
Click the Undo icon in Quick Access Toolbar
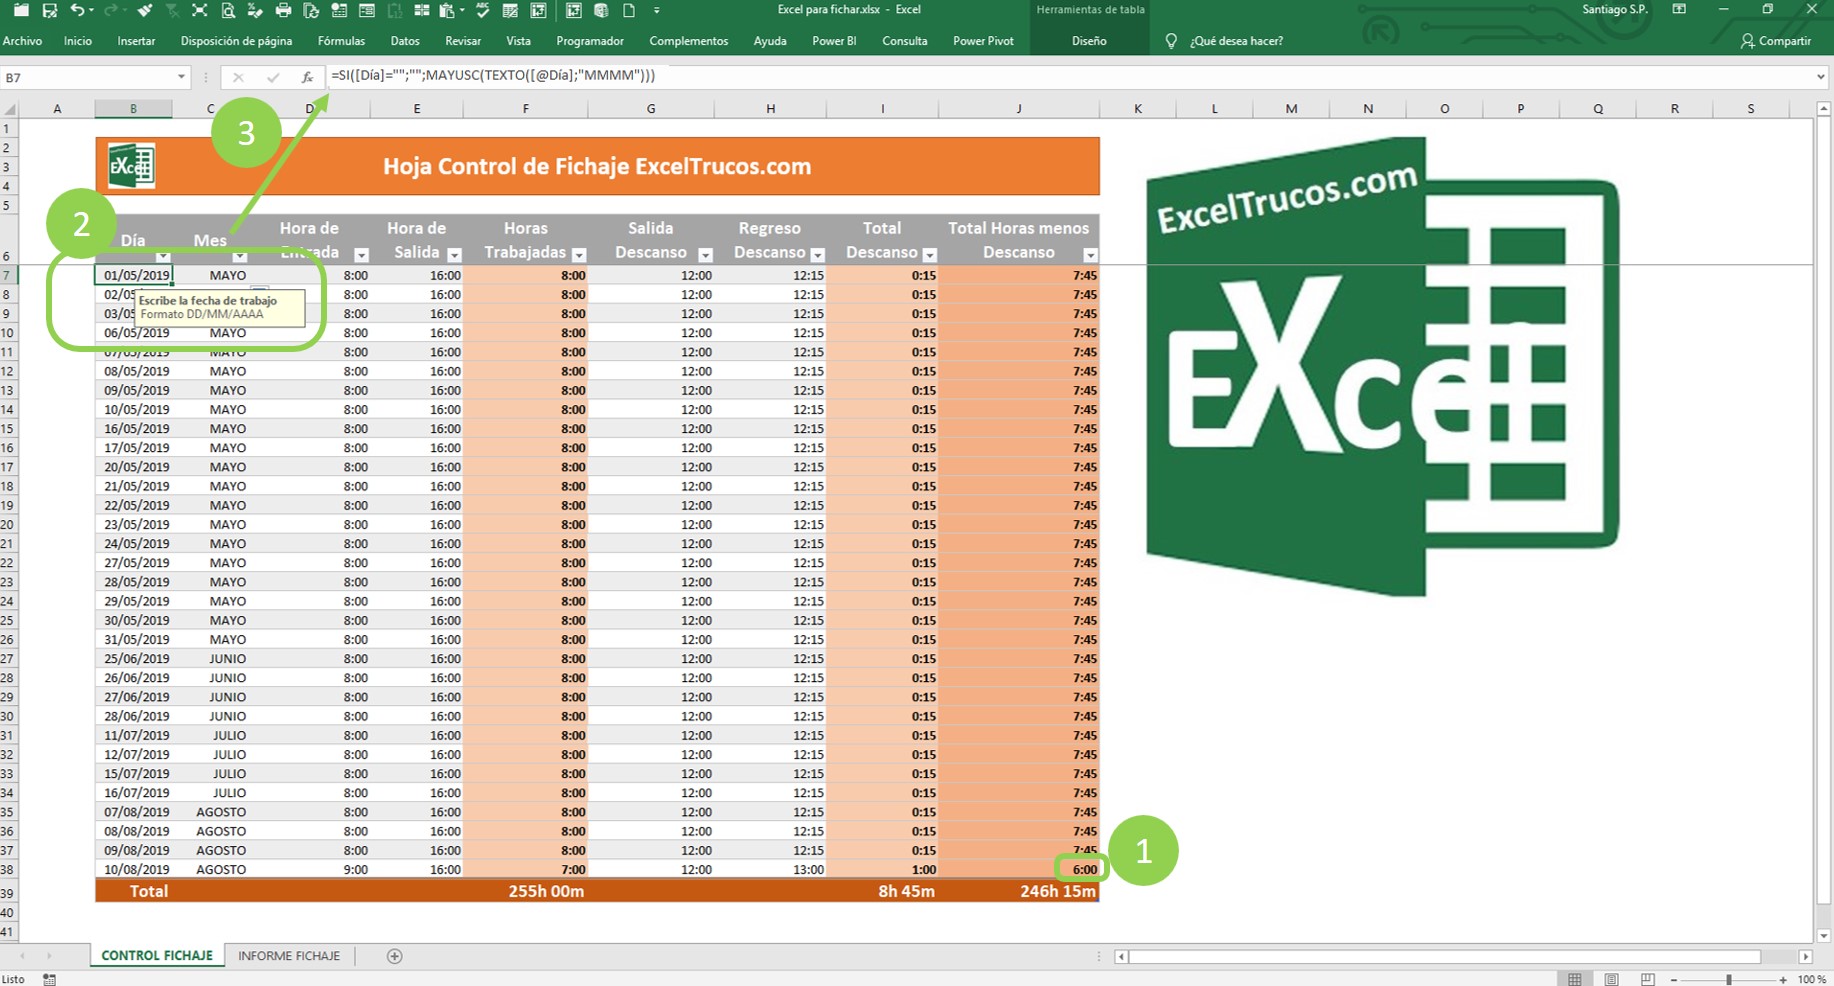tap(78, 11)
